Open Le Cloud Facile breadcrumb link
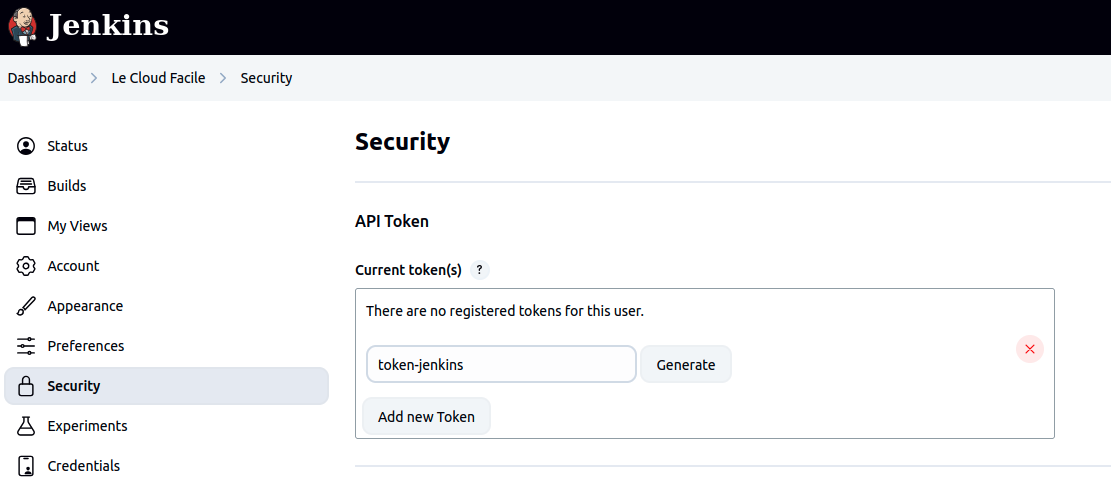 pos(158,78)
